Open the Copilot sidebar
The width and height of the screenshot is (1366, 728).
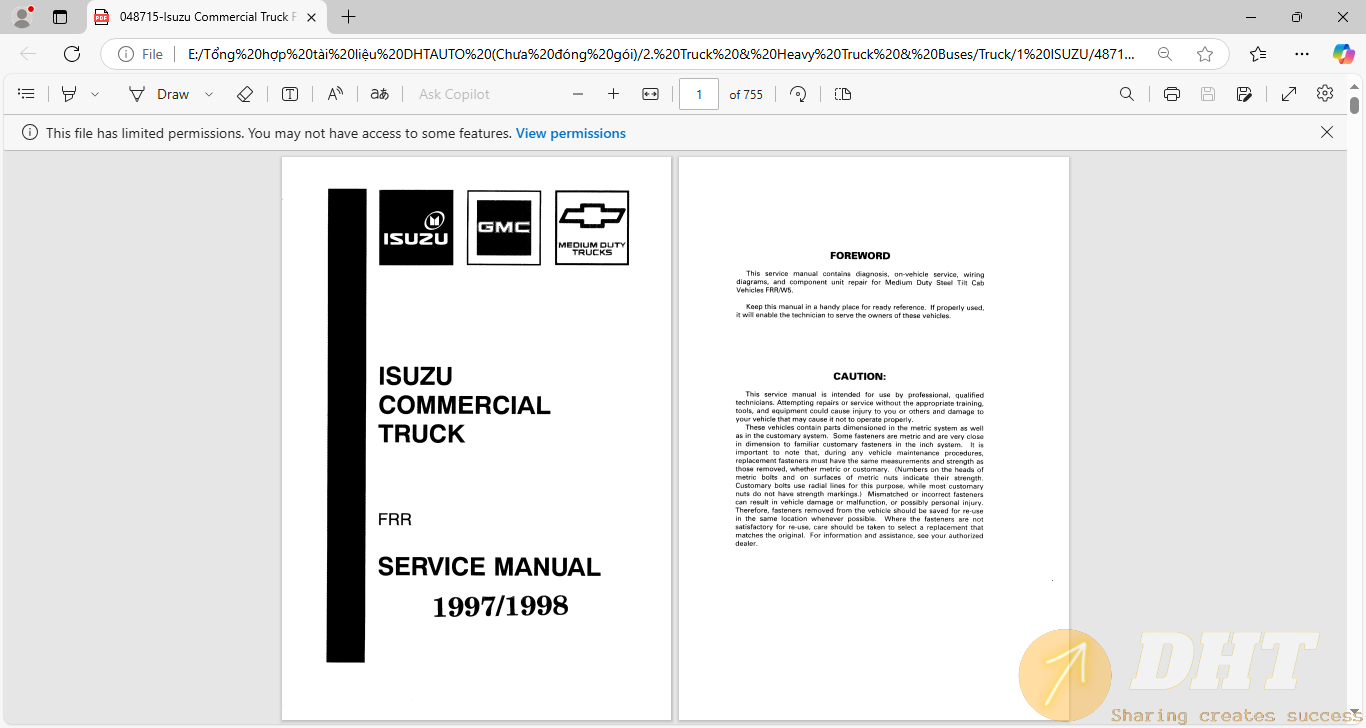click(x=1343, y=54)
